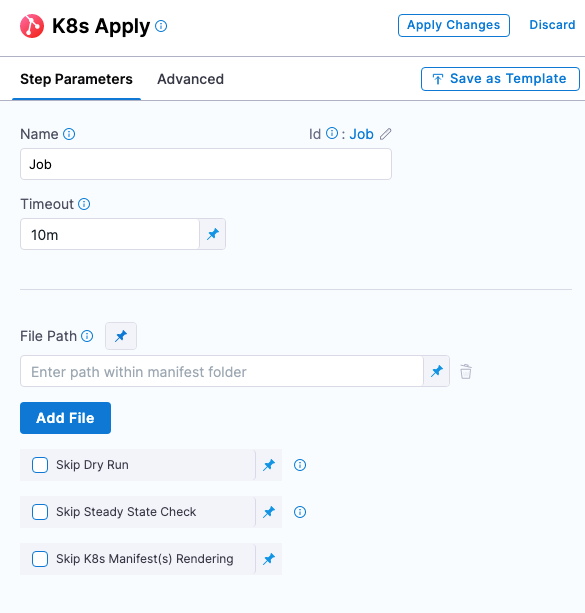Viewport: 585px width, 613px height.
Task: Click the info icon for Skip Steady State Check
Action: (300, 512)
